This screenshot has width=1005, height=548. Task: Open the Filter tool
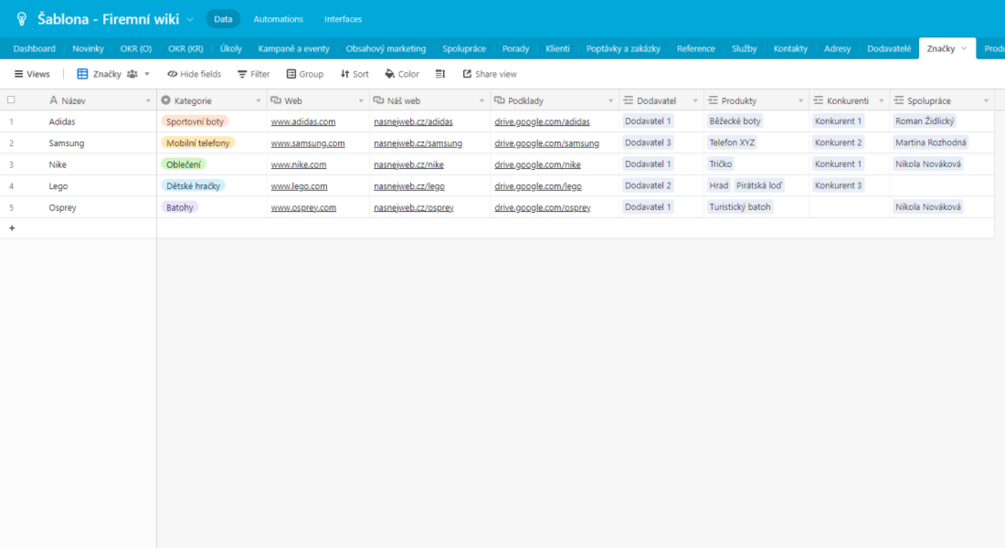click(254, 74)
